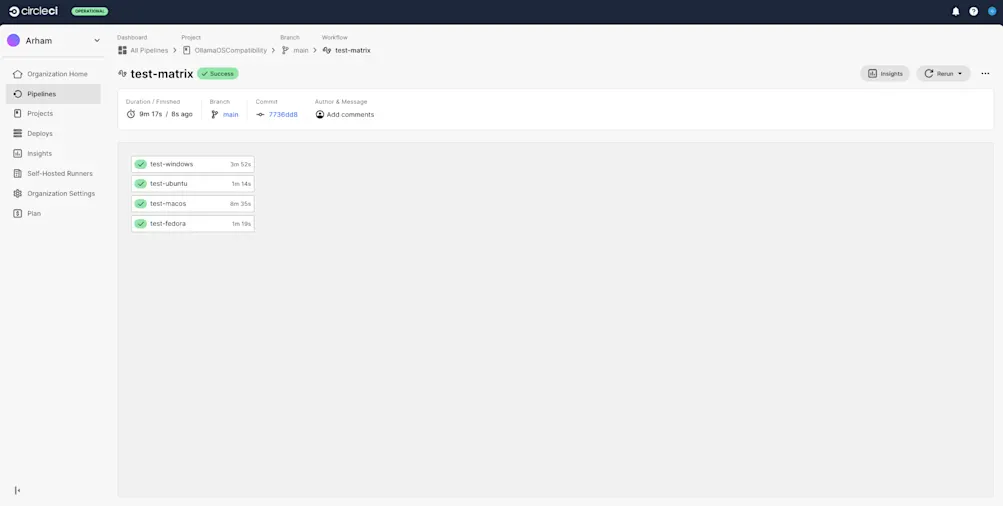The width and height of the screenshot is (1003, 506).
Task: Click the duration 9m 17s text
Action: pos(150,115)
